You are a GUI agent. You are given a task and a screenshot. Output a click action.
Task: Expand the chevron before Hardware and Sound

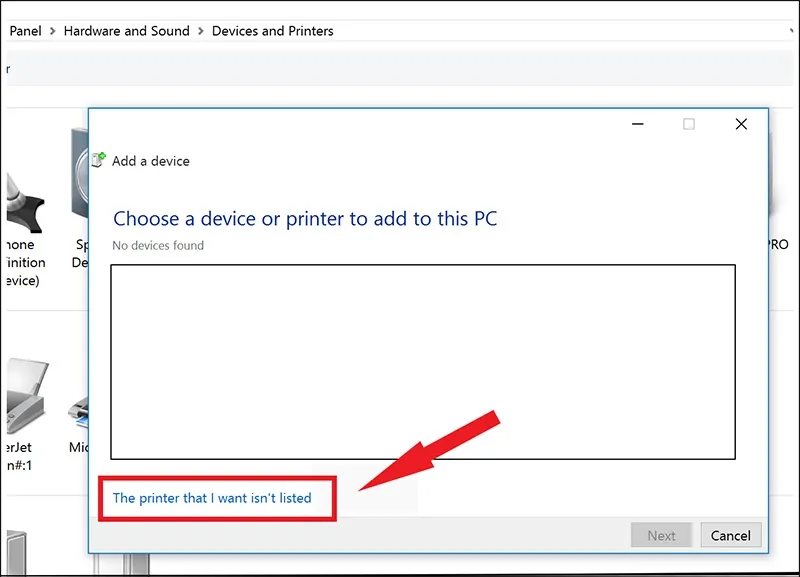point(53,31)
